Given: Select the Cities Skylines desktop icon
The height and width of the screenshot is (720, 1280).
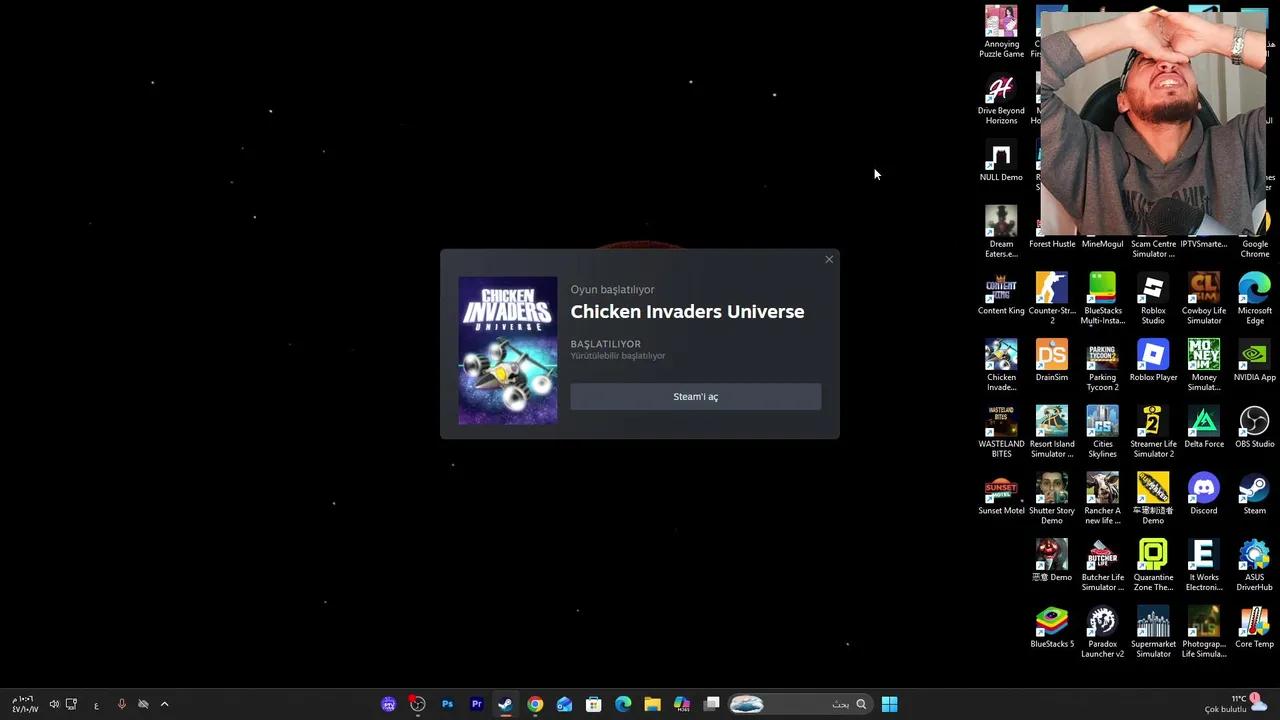Looking at the screenshot, I should (x=1102, y=432).
